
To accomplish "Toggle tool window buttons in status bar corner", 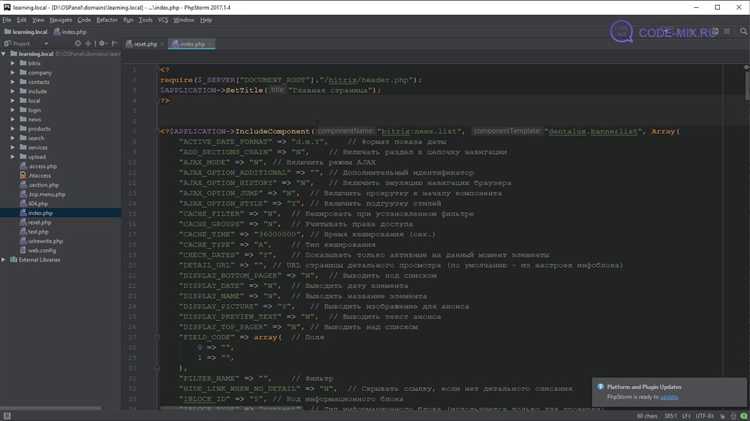I will click(7, 416).
